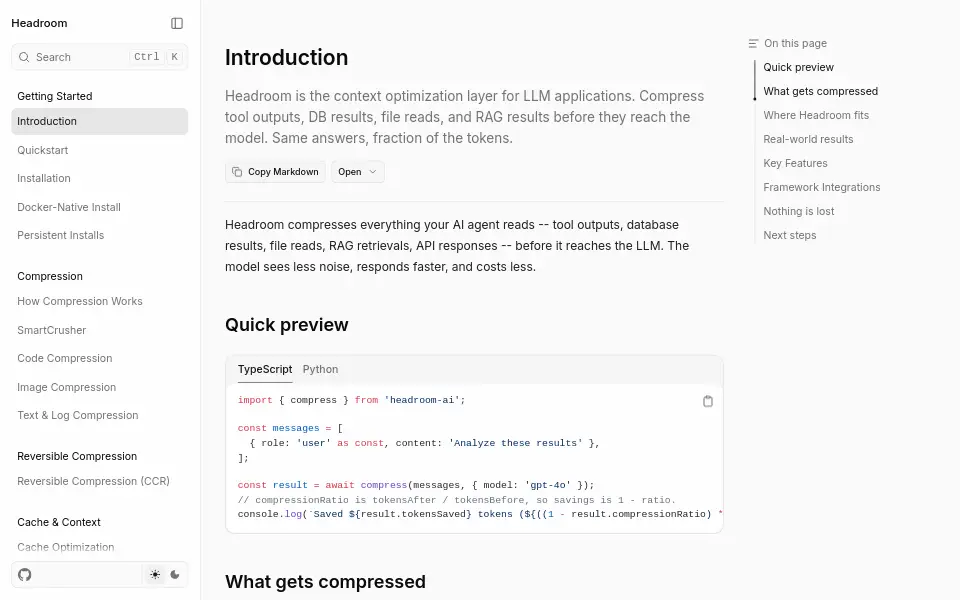Image resolution: width=960 pixels, height=600 pixels.
Task: Focus the Search docs field
Action: coord(100,57)
